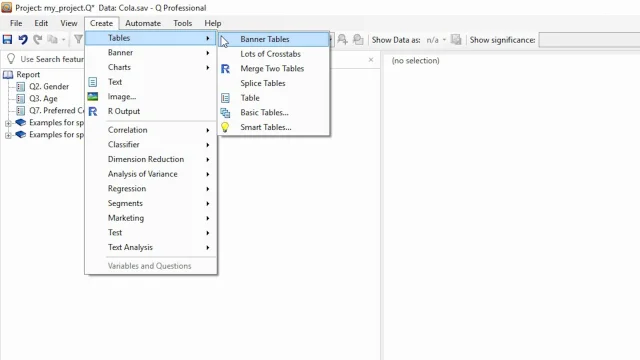Click the Smart Tables lightbulb icon
This screenshot has height=360, width=640.
225,127
